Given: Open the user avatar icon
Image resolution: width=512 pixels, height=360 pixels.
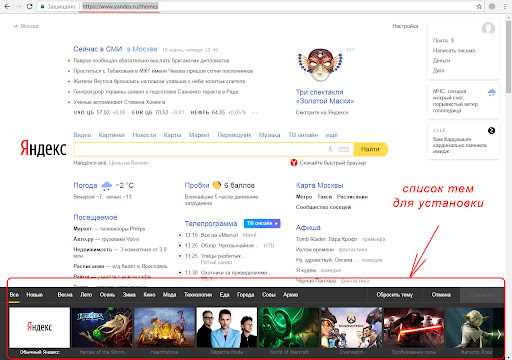Looking at the screenshot, I should click(488, 29).
